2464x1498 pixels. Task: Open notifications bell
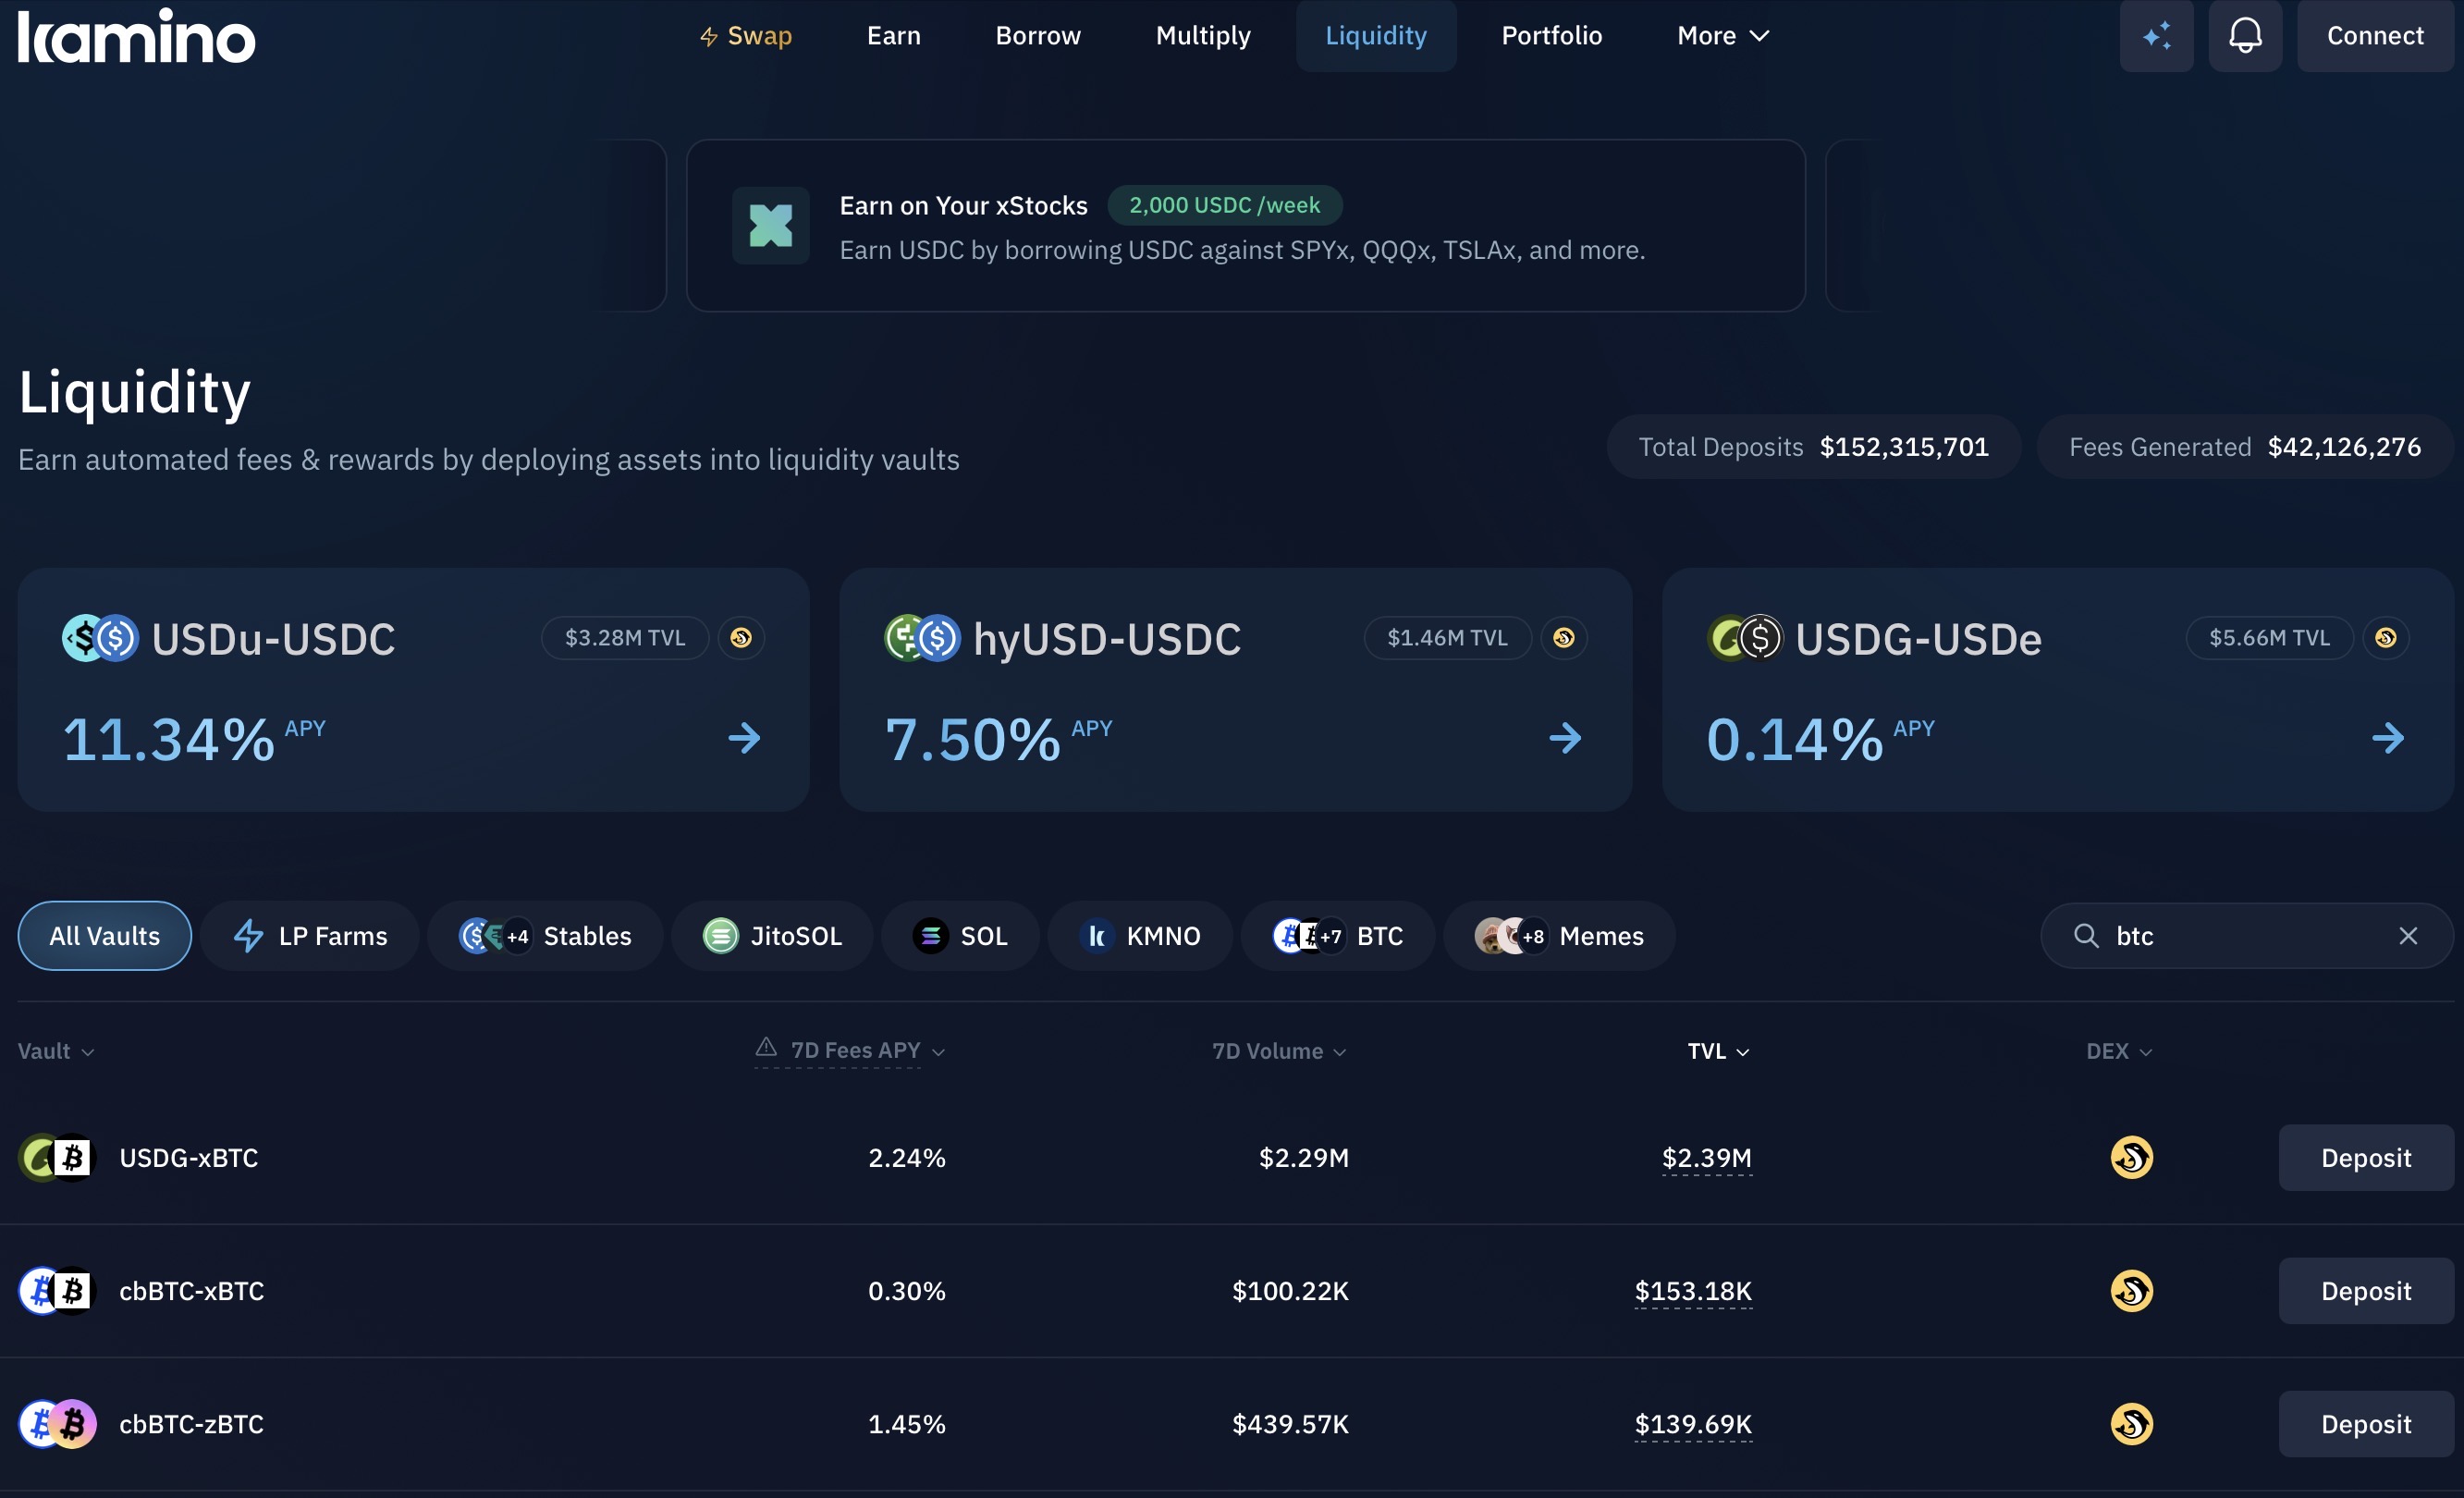point(2245,36)
